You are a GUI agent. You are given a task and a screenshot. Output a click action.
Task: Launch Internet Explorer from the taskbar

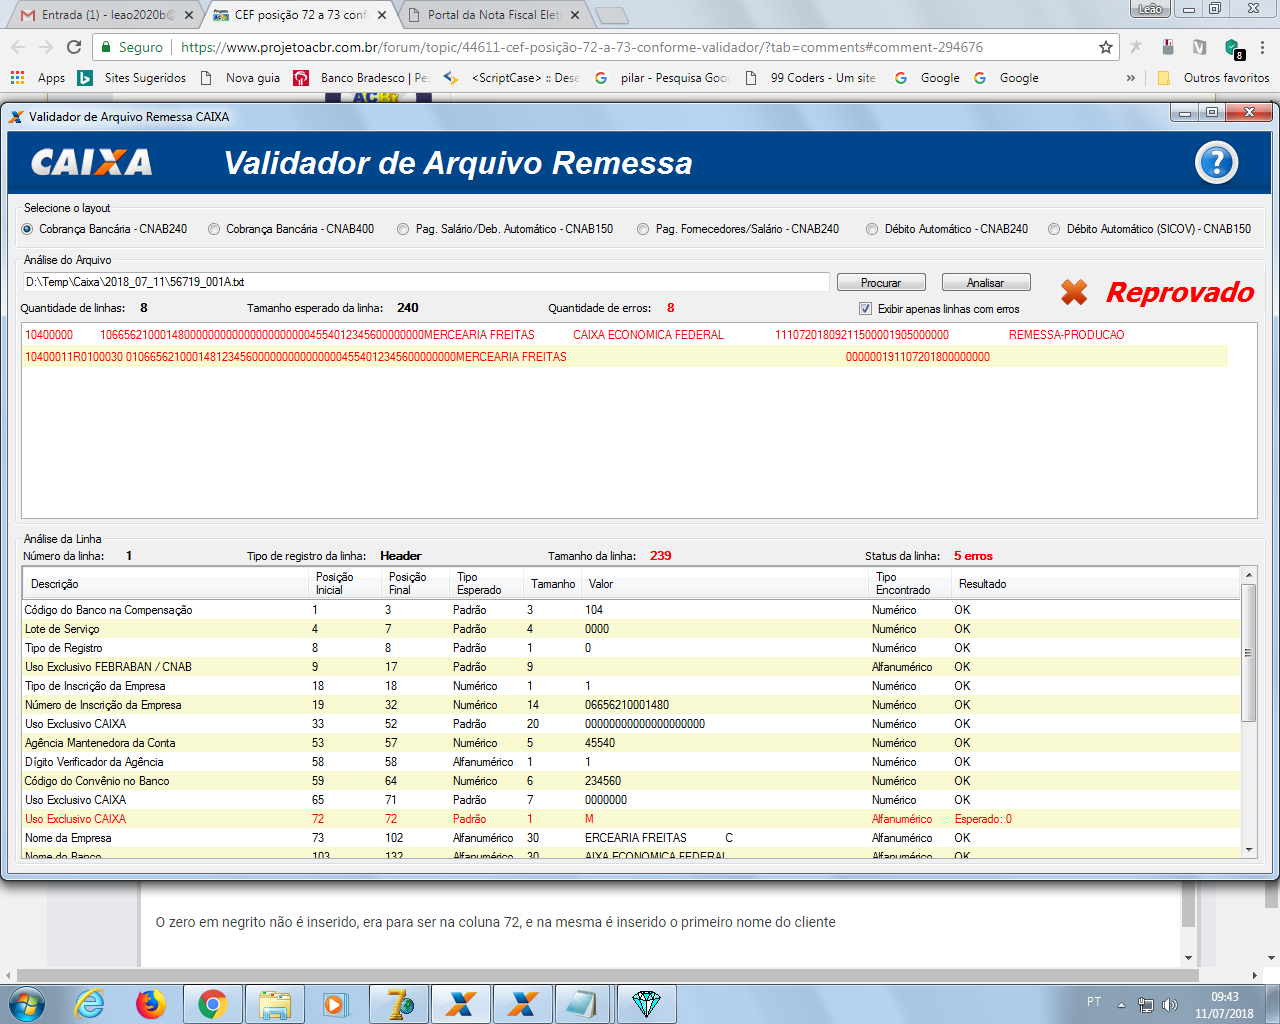tap(90, 1003)
